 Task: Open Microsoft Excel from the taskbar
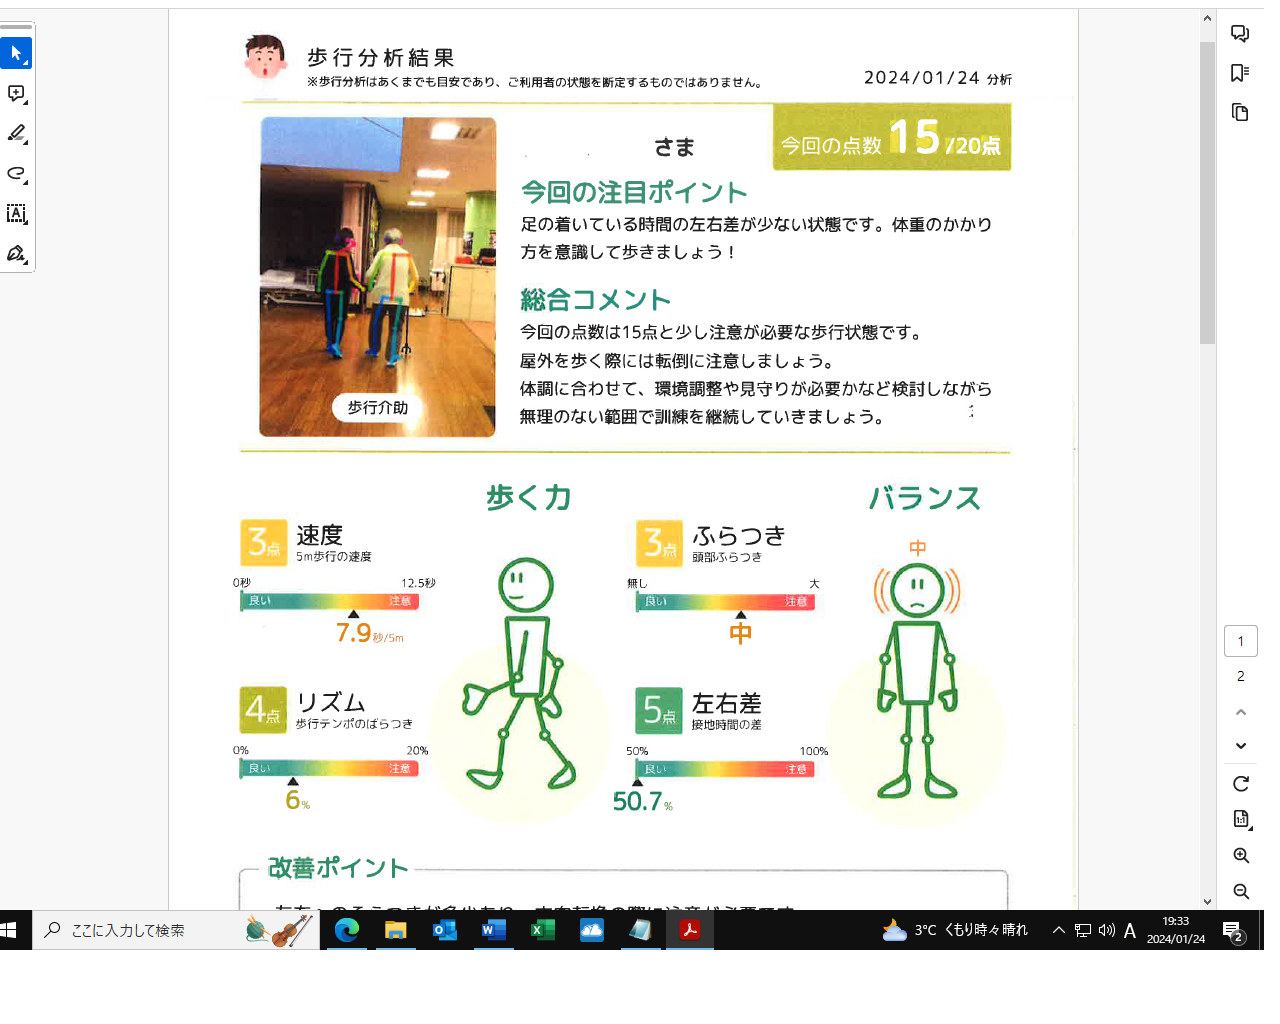click(x=543, y=930)
